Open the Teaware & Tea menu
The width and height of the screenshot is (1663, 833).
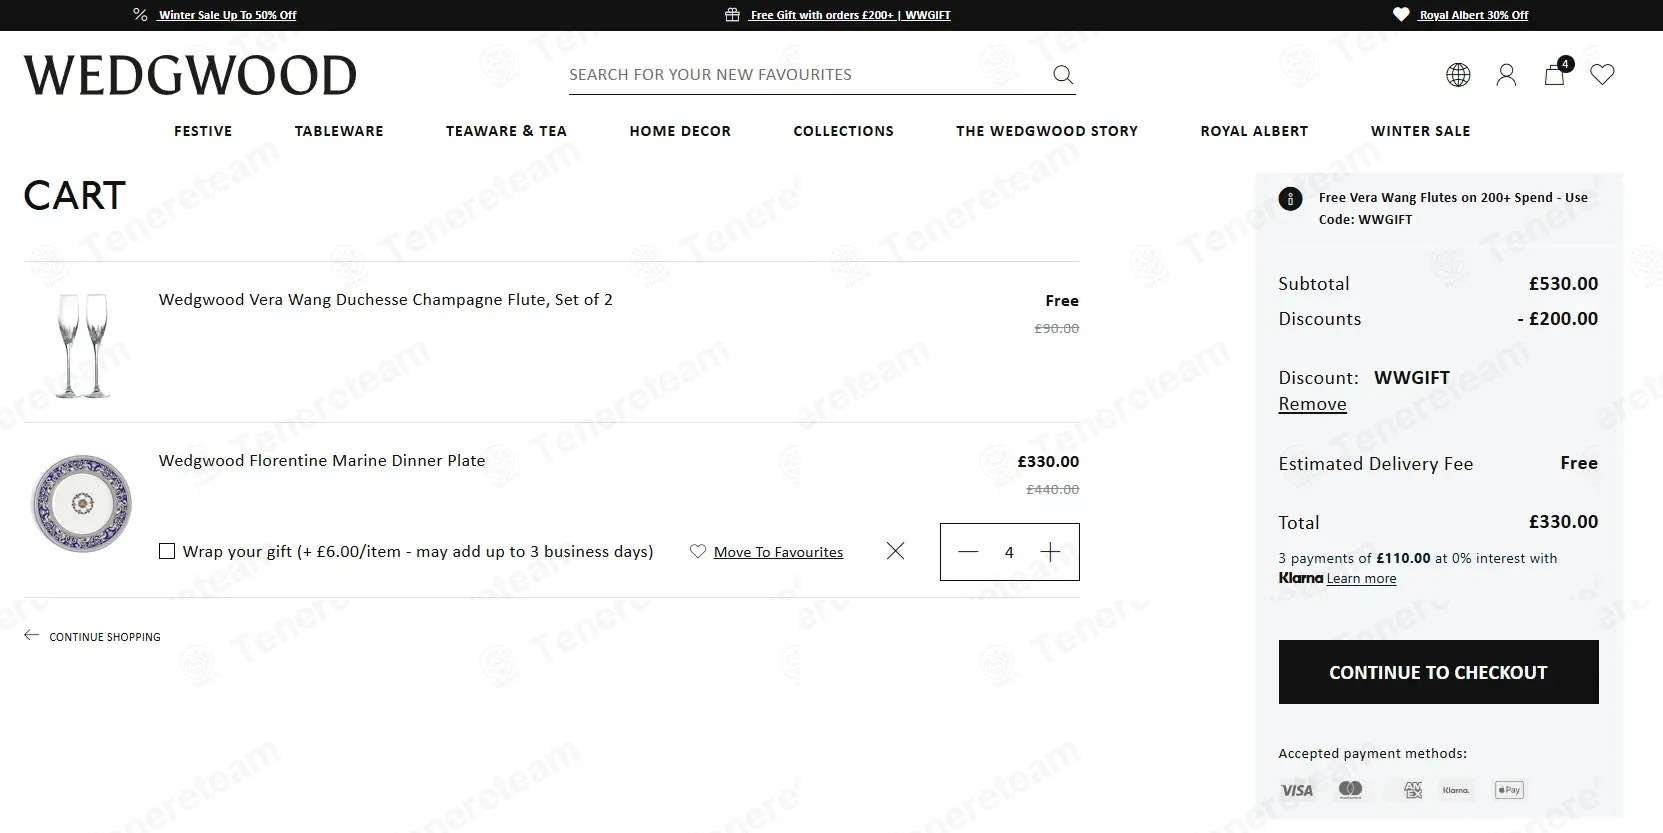coord(506,131)
